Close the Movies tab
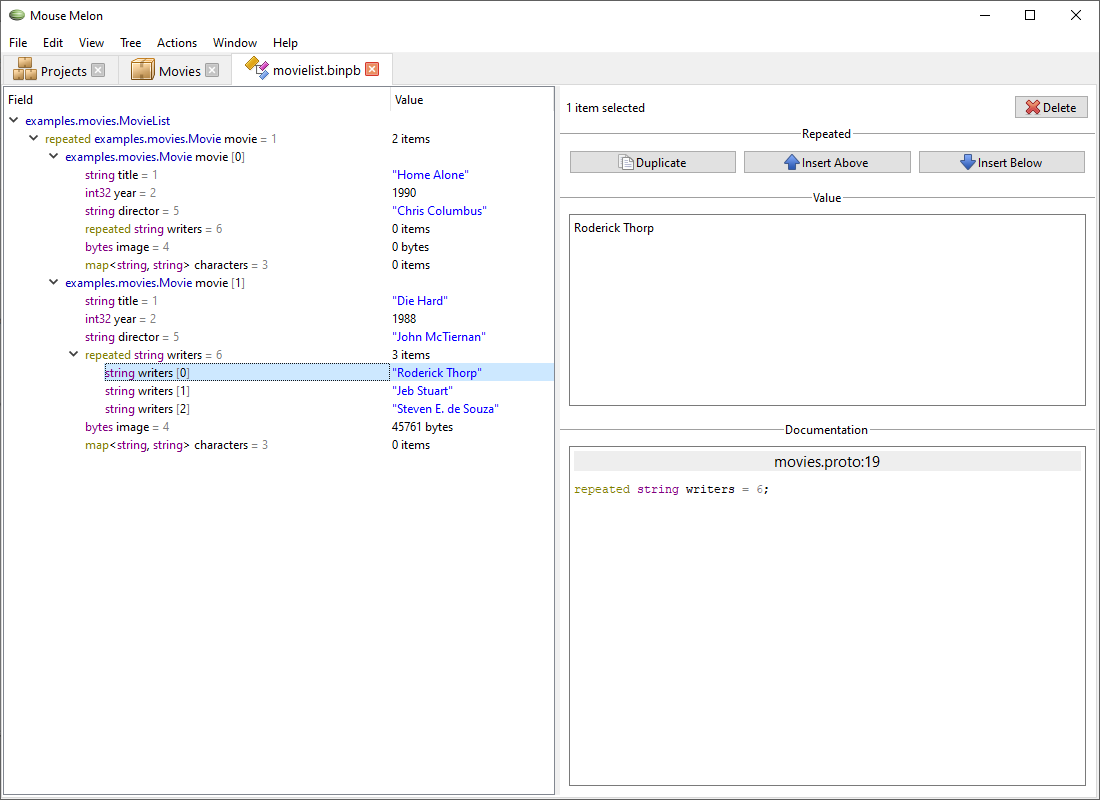Viewport: 1100px width, 800px height. click(213, 69)
